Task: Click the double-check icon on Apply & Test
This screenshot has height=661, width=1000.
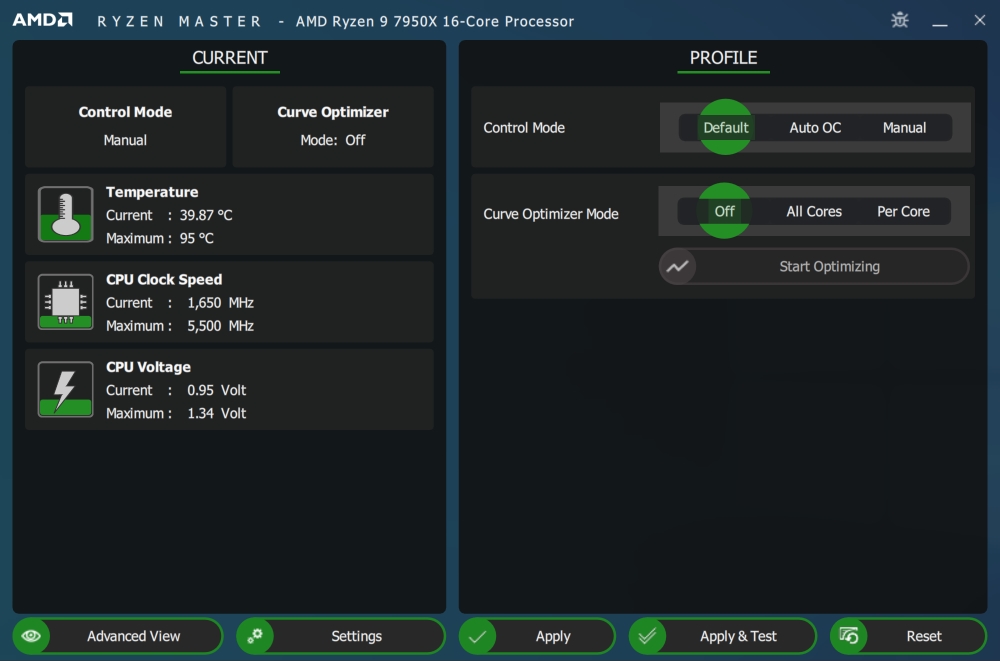Action: coord(647,636)
